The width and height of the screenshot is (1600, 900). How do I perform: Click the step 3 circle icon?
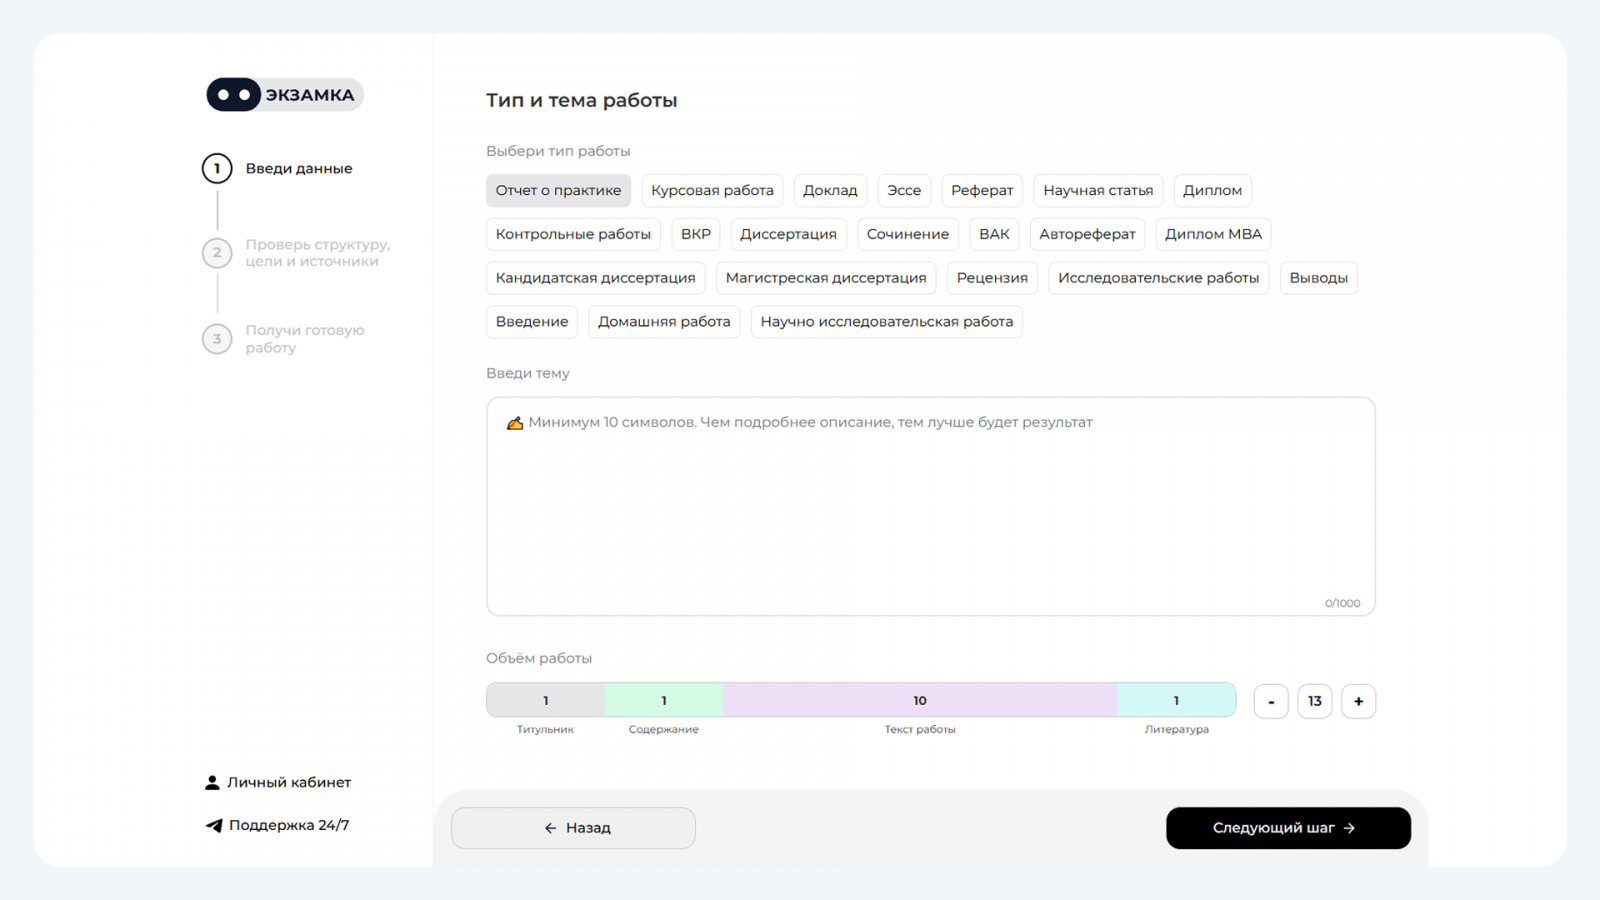(x=217, y=339)
